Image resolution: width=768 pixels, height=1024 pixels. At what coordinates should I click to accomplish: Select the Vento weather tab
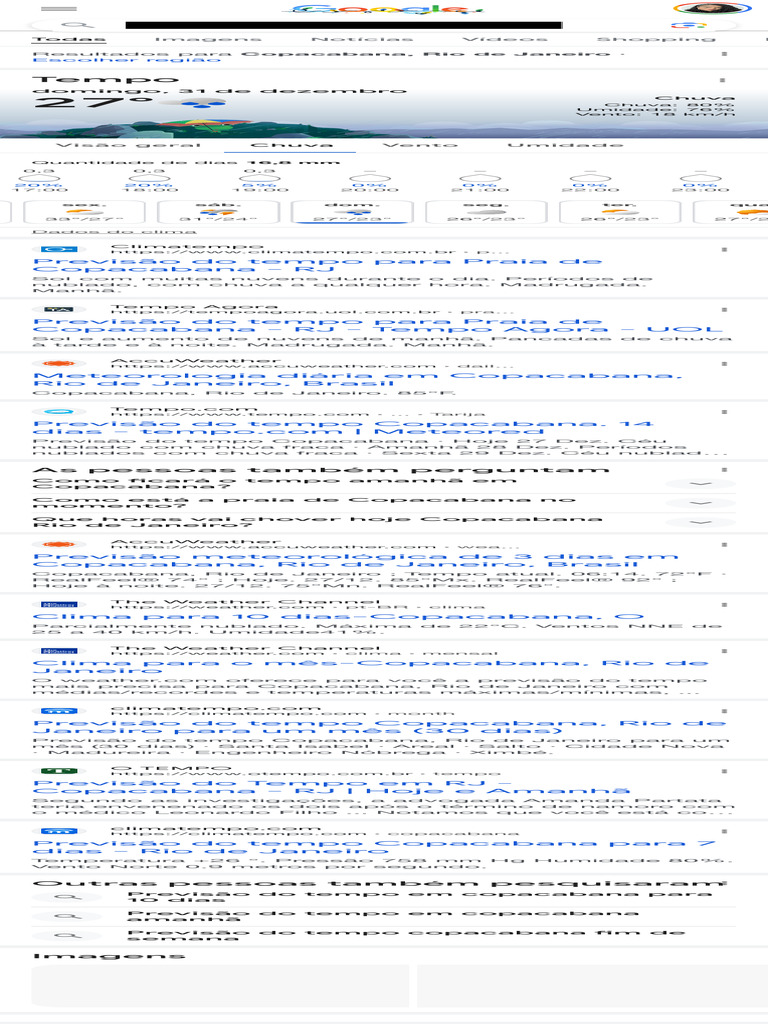(x=420, y=144)
